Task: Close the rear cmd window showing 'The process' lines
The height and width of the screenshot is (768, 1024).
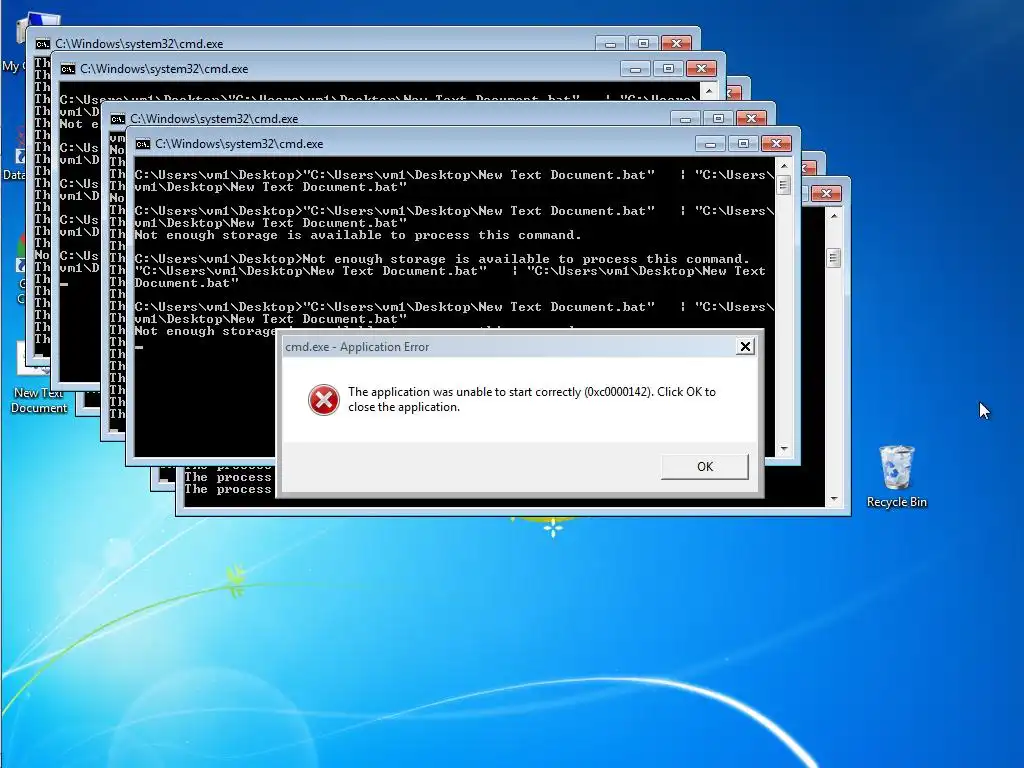Action: [826, 193]
